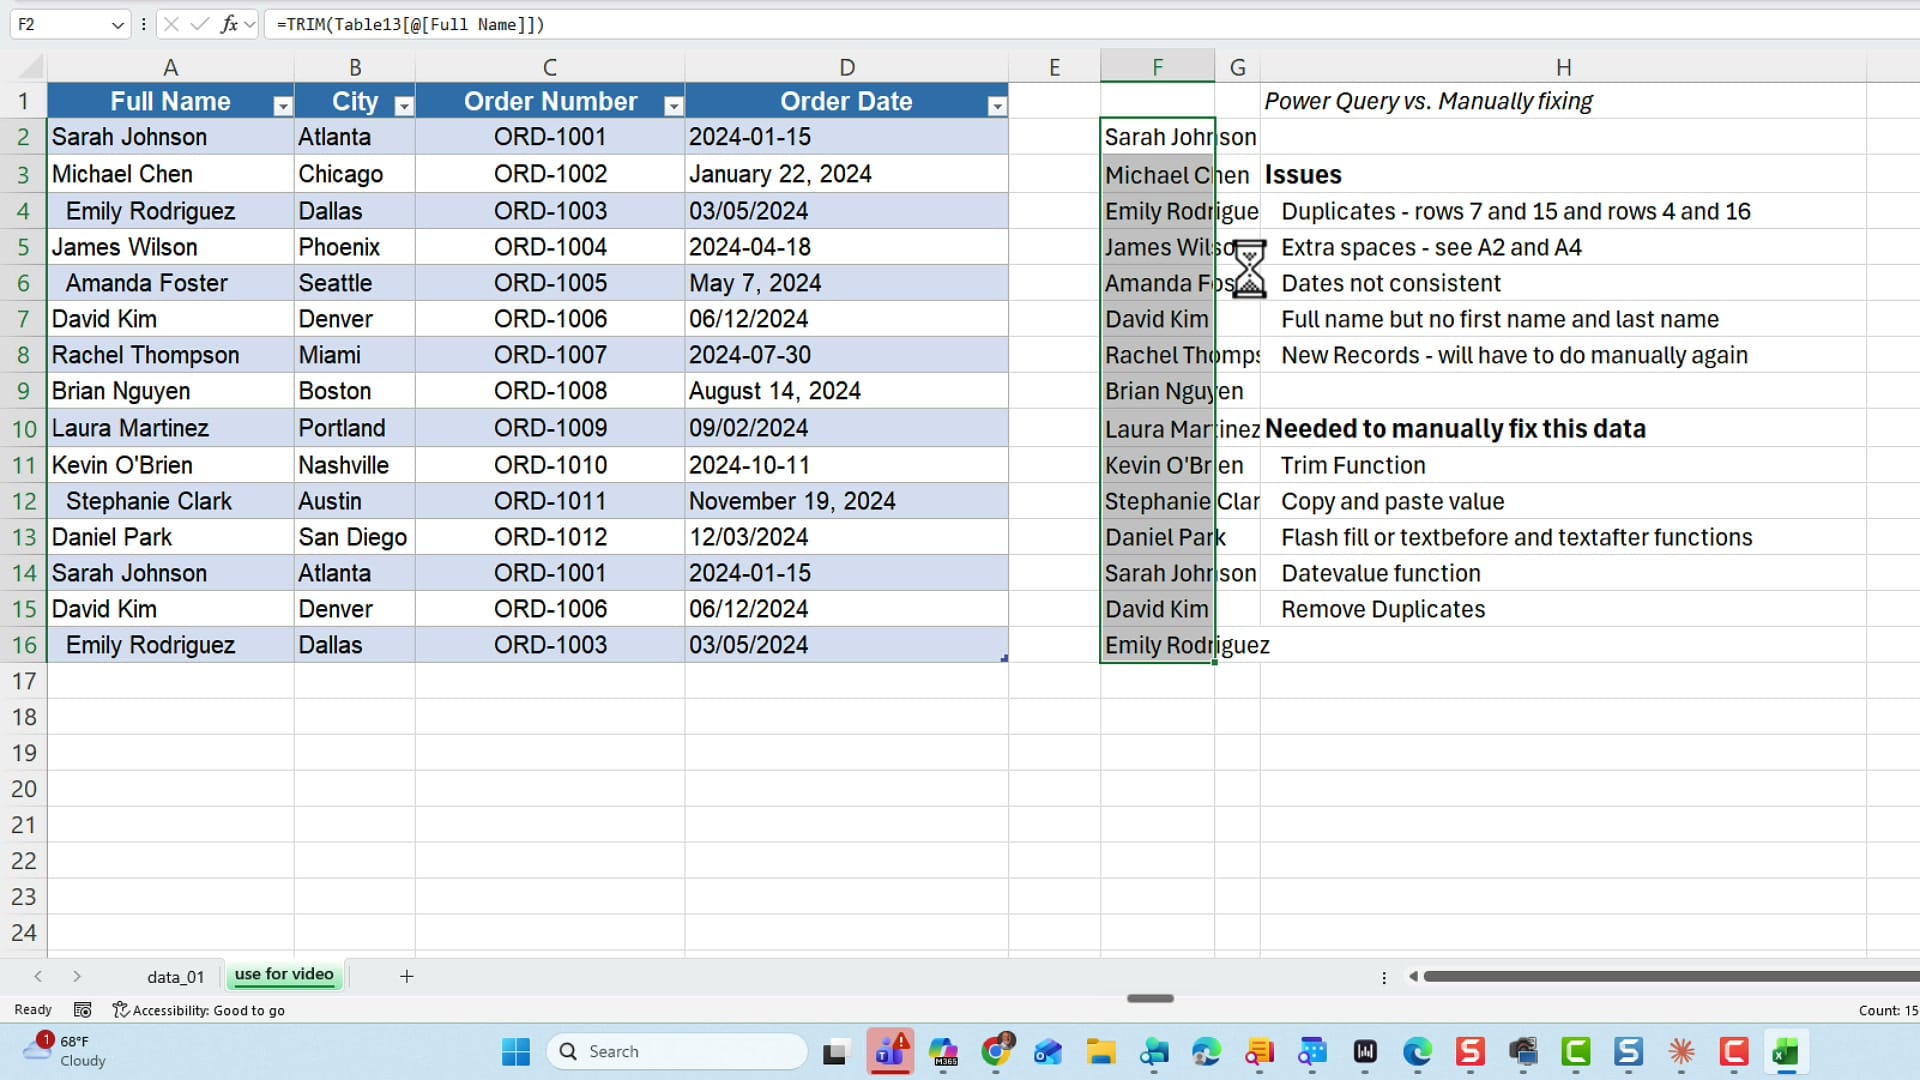Click the horizontal scrollbar left arrow

[1413, 977]
